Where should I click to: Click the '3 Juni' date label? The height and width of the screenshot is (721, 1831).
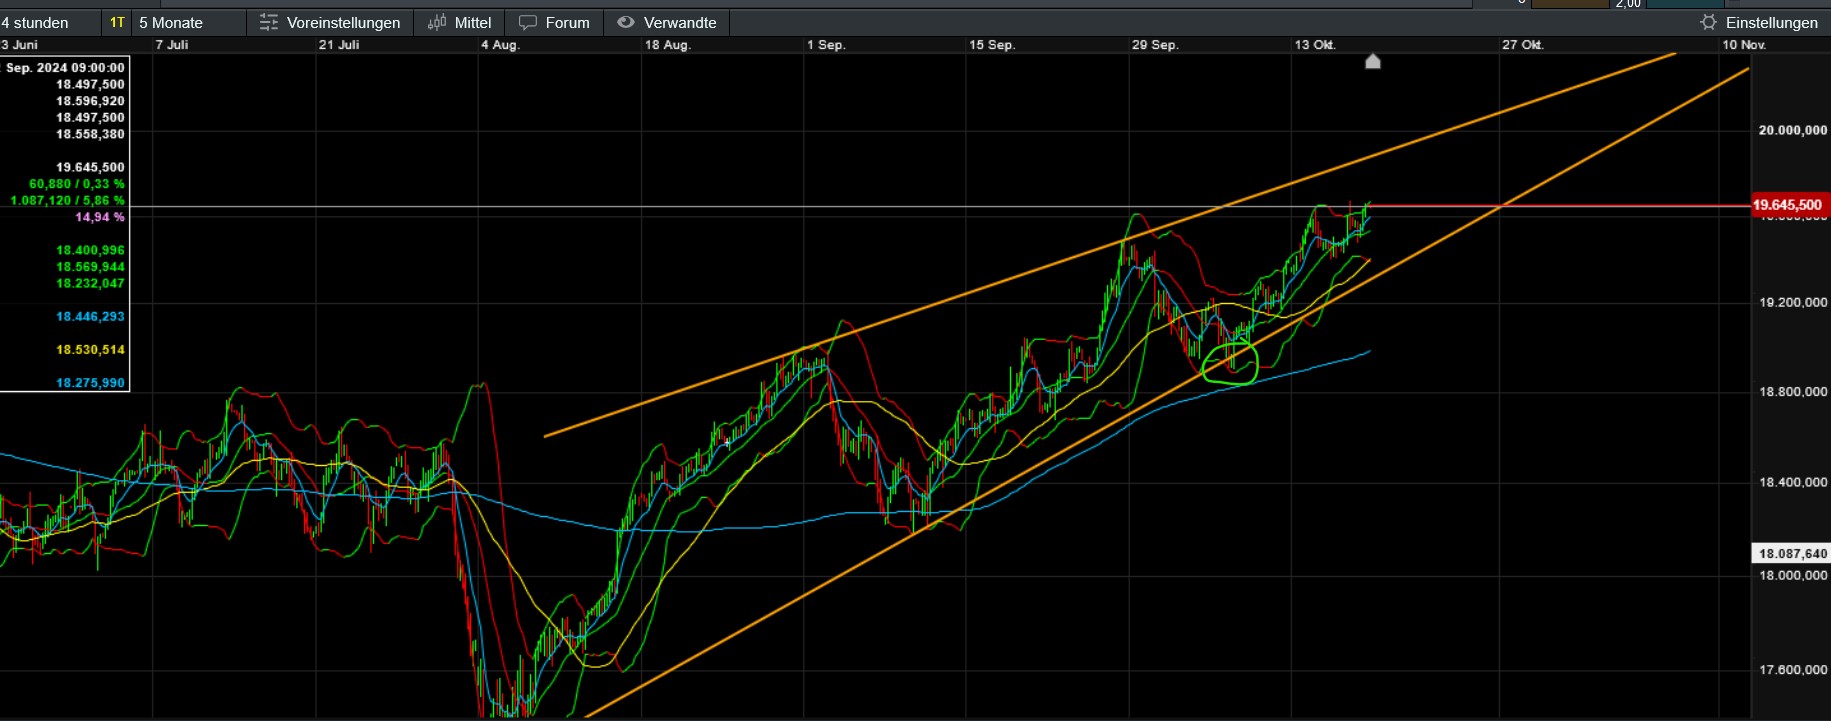coord(20,45)
